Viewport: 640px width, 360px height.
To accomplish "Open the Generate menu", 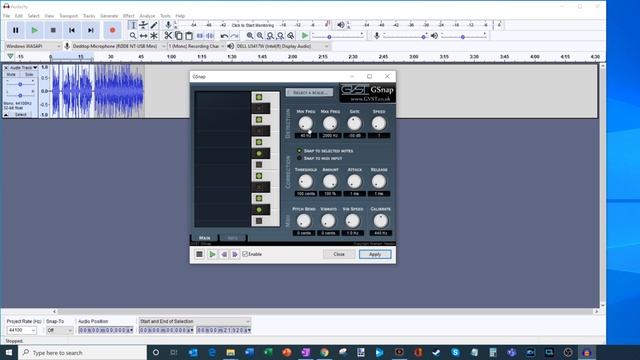I will click(x=109, y=16).
